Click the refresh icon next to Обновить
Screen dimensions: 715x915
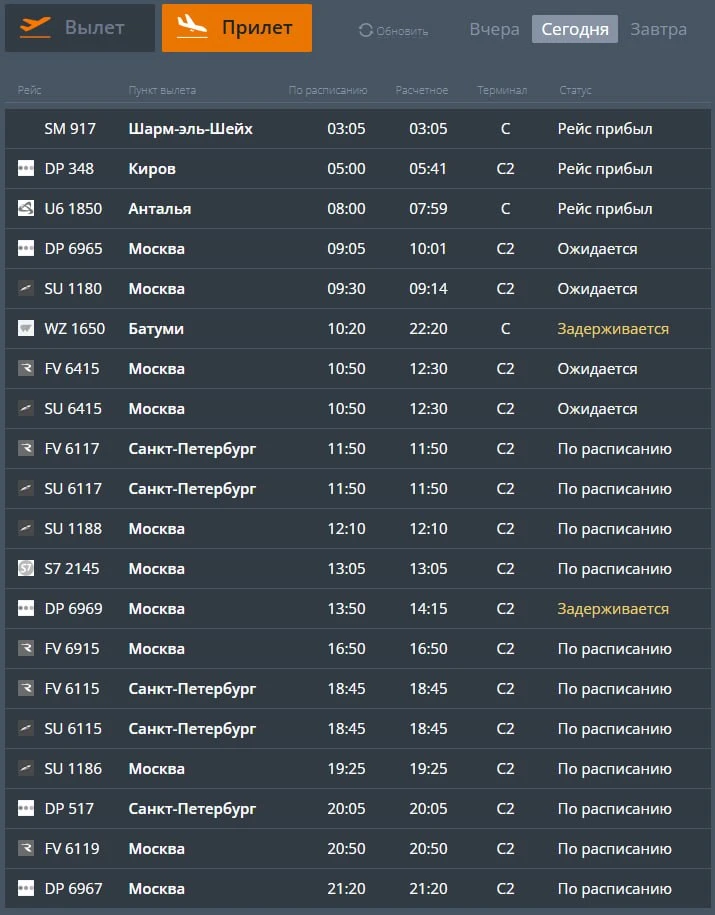pyautogui.click(x=365, y=30)
